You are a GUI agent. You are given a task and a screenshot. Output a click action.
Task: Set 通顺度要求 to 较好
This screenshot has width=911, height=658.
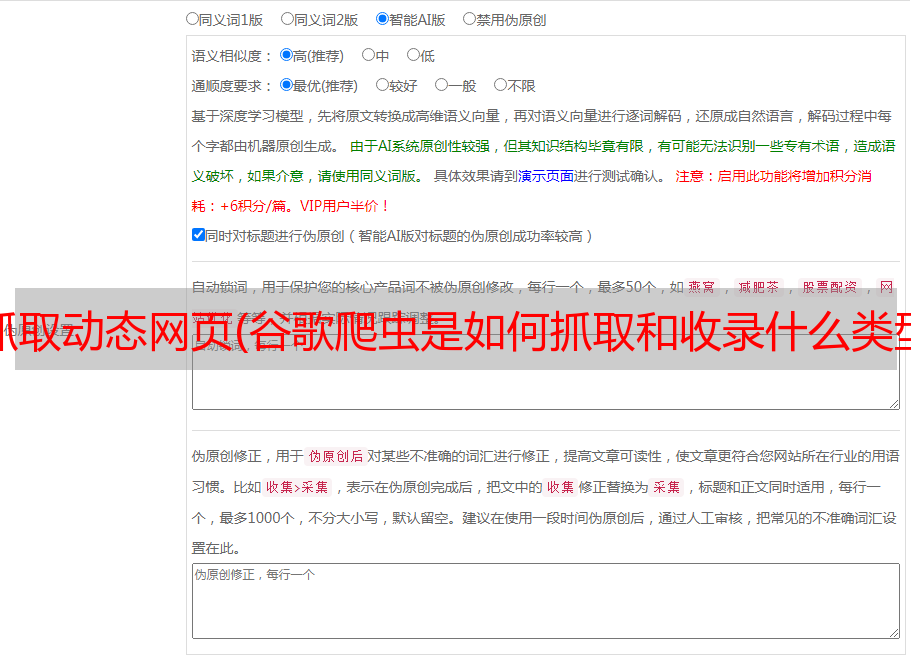point(382,85)
